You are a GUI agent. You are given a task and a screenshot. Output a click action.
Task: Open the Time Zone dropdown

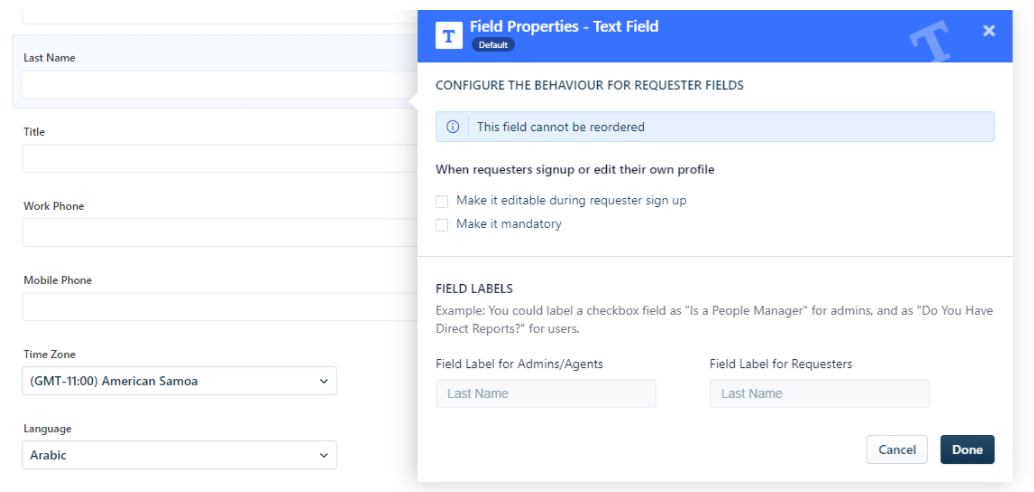pos(179,381)
